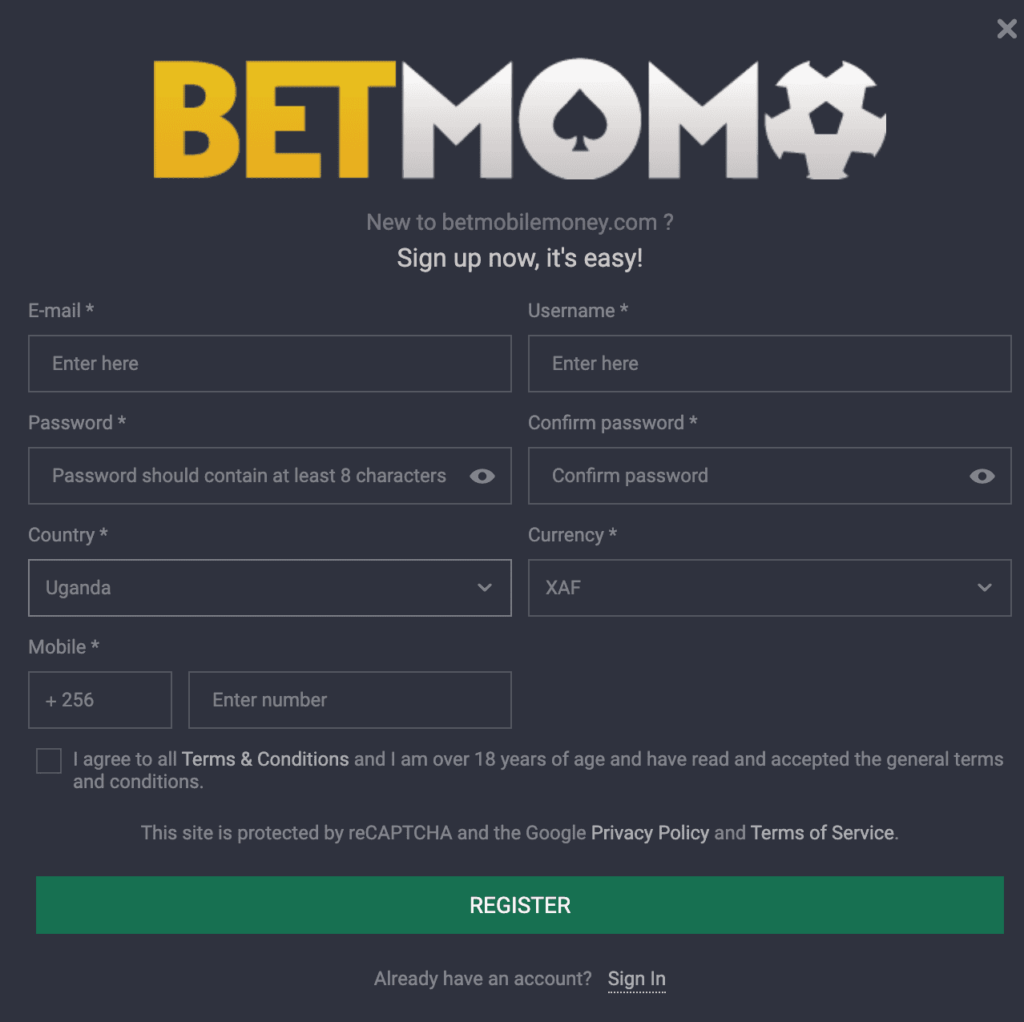
Task: Click the Country dropdown chevron arrow
Action: pyautogui.click(x=485, y=588)
